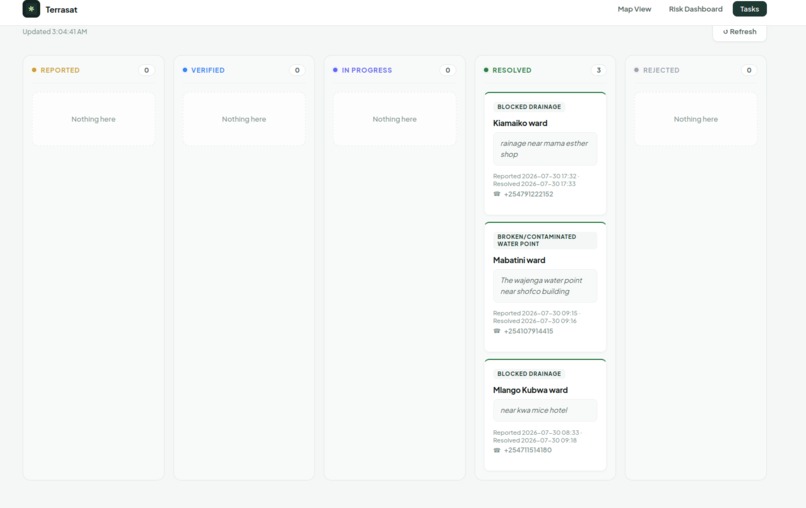
Task: Click the Reported column's empty 'Nothing here' placeholder
Action: point(94,119)
